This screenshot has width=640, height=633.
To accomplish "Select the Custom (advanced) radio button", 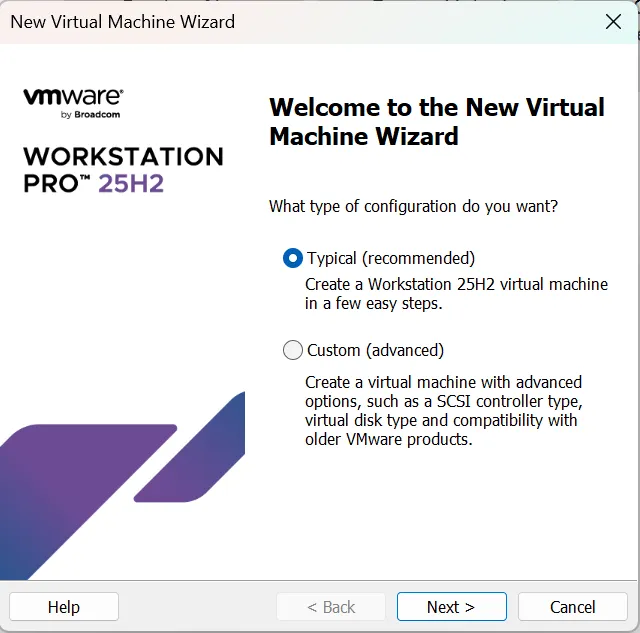I will (293, 350).
